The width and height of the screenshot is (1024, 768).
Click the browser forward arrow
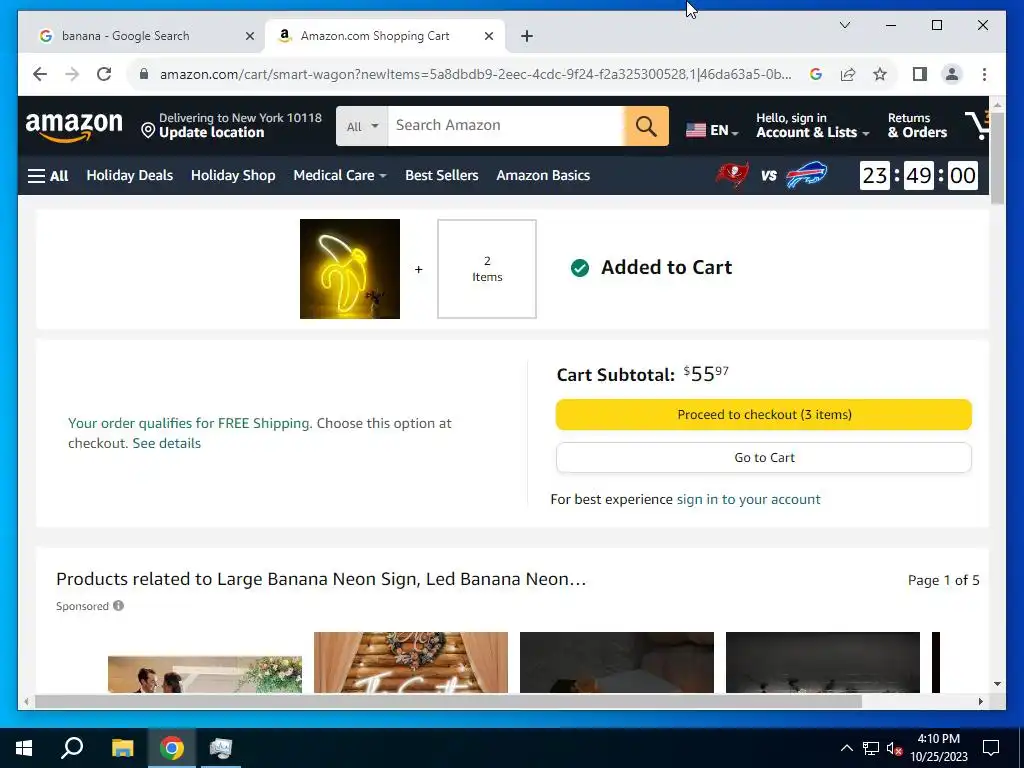(x=72, y=74)
